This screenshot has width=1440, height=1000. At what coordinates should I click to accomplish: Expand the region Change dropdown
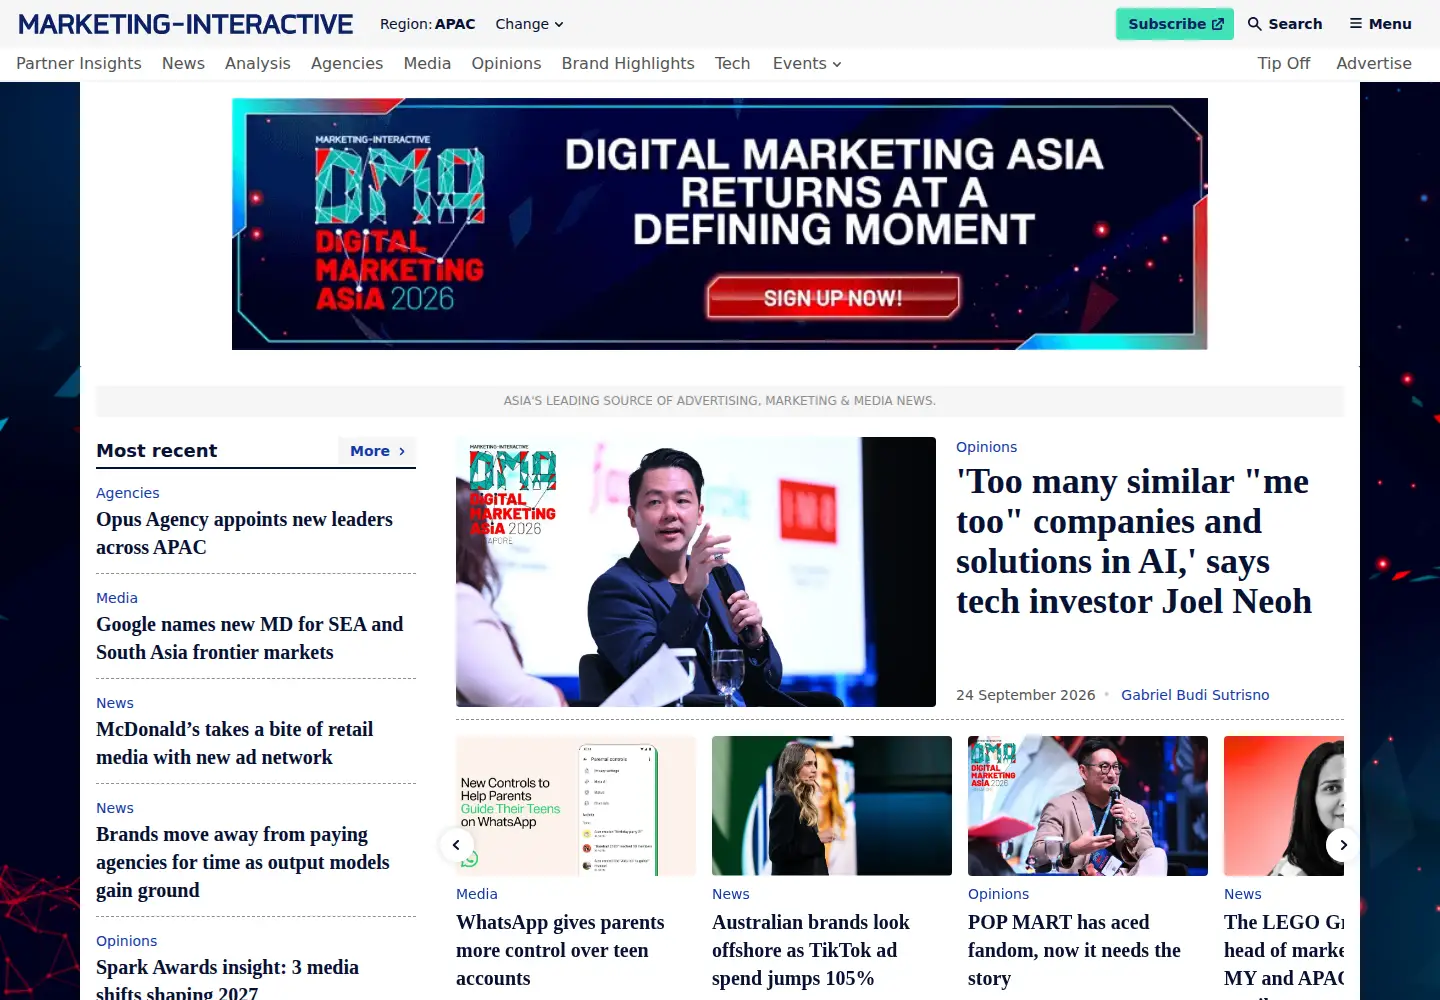(530, 24)
